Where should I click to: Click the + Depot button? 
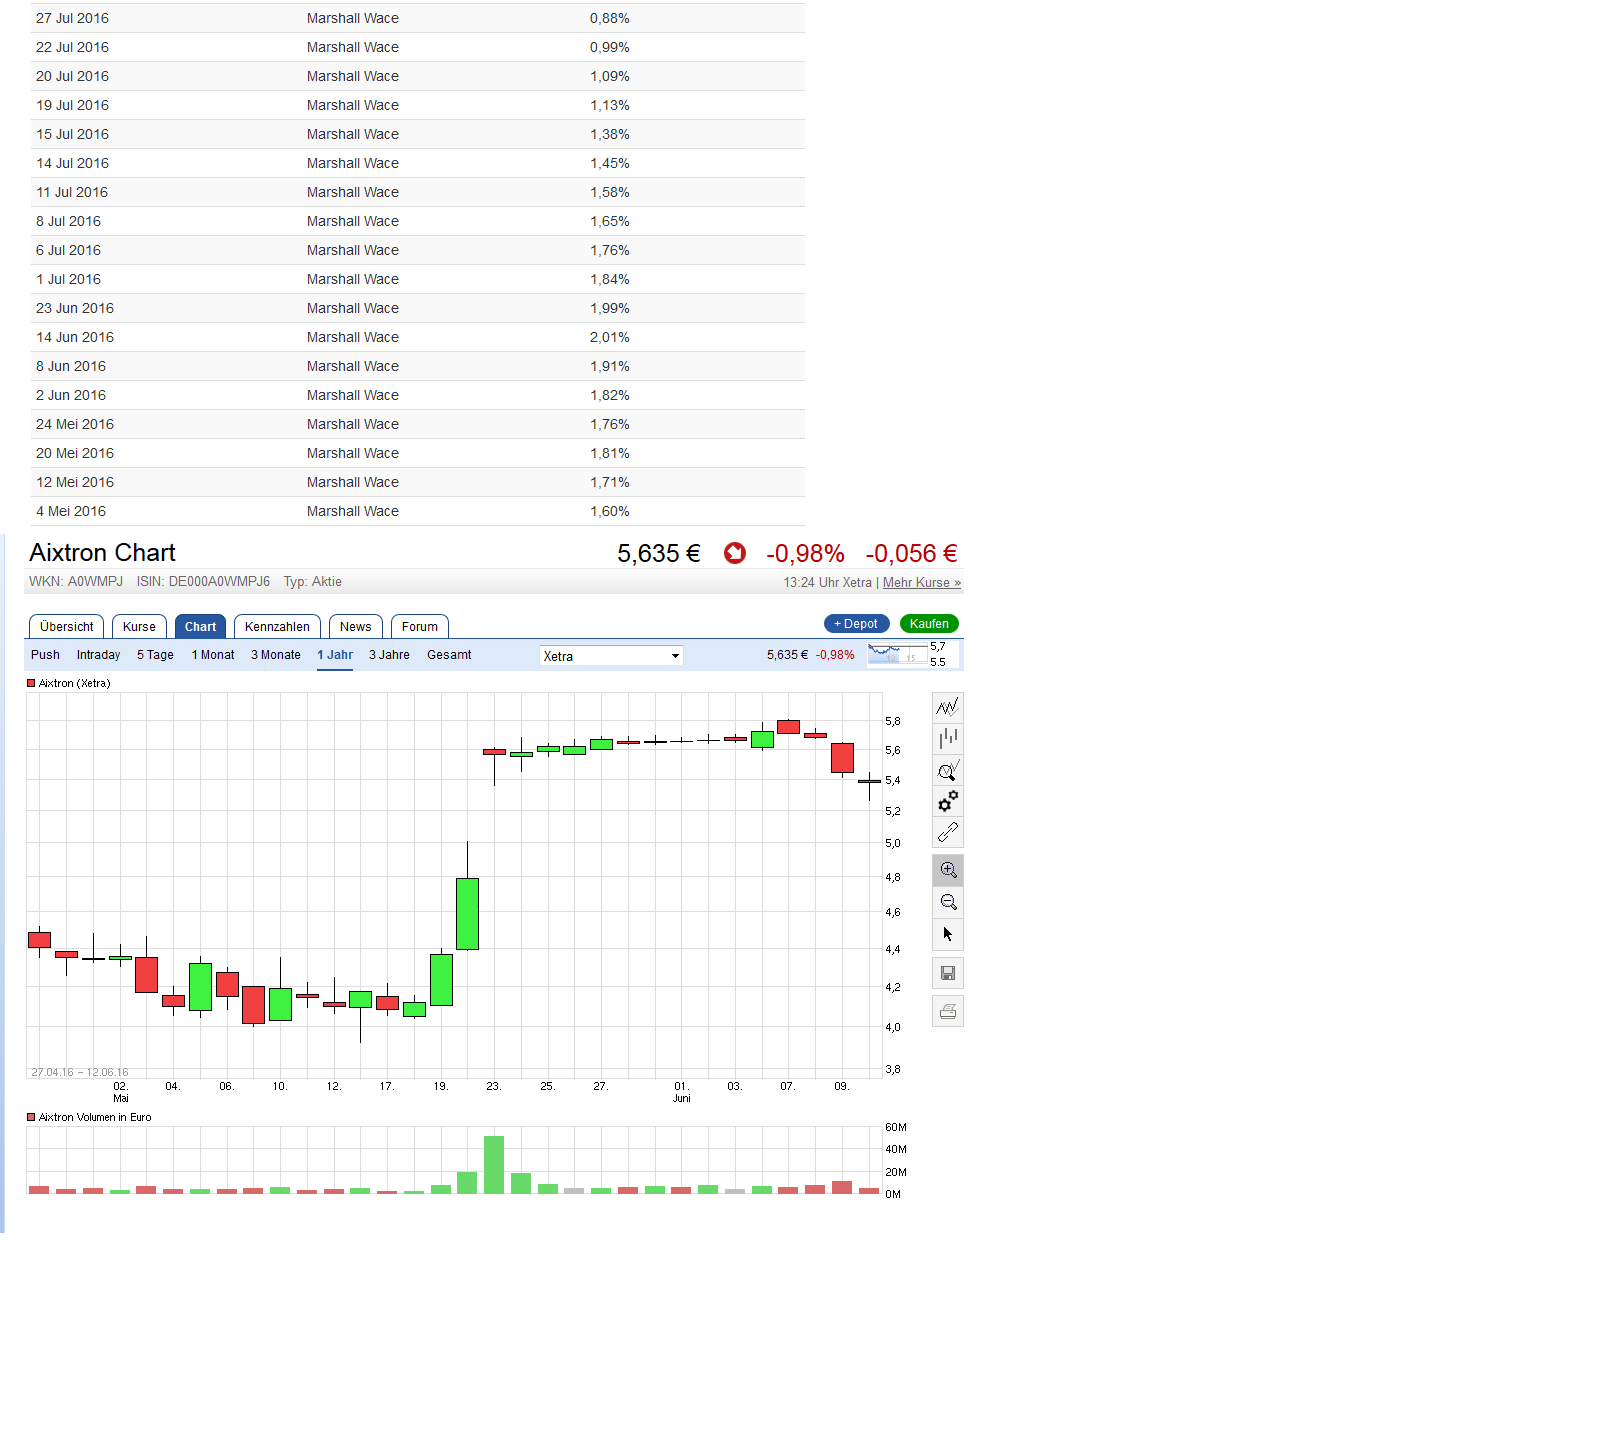pos(856,624)
